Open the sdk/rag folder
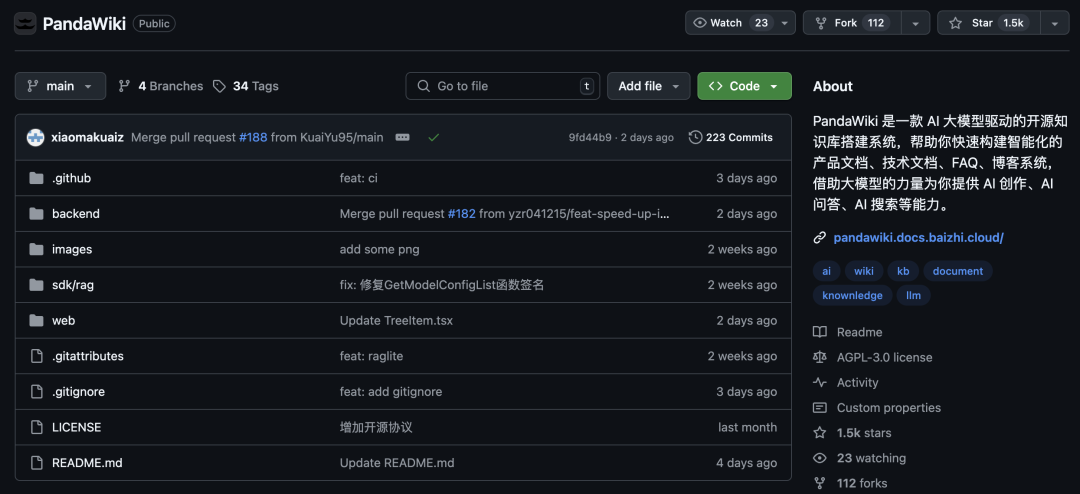This screenshot has height=494, width=1080. click(x=73, y=285)
